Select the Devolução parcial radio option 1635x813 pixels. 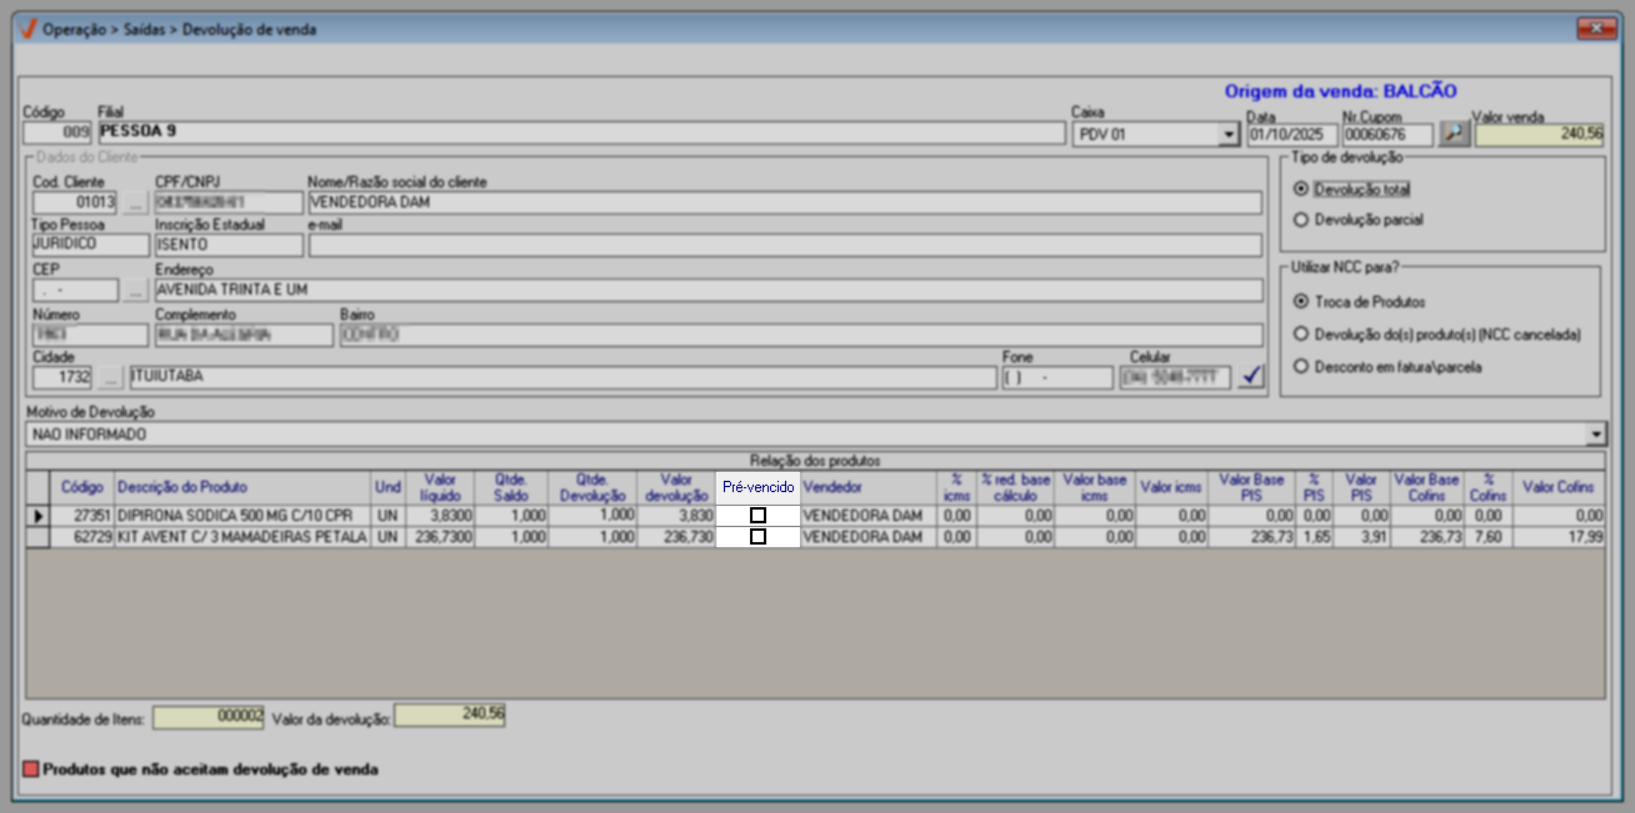(x=1301, y=220)
